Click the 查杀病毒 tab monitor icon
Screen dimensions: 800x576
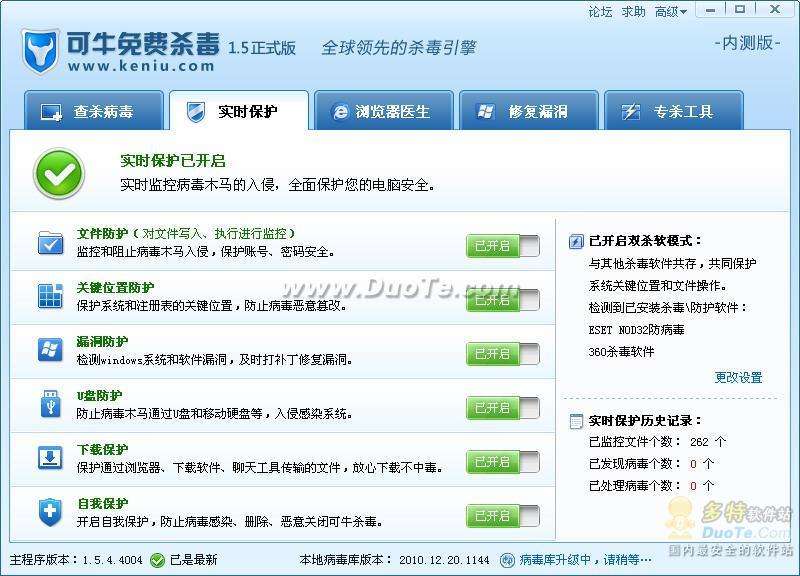click(51, 112)
